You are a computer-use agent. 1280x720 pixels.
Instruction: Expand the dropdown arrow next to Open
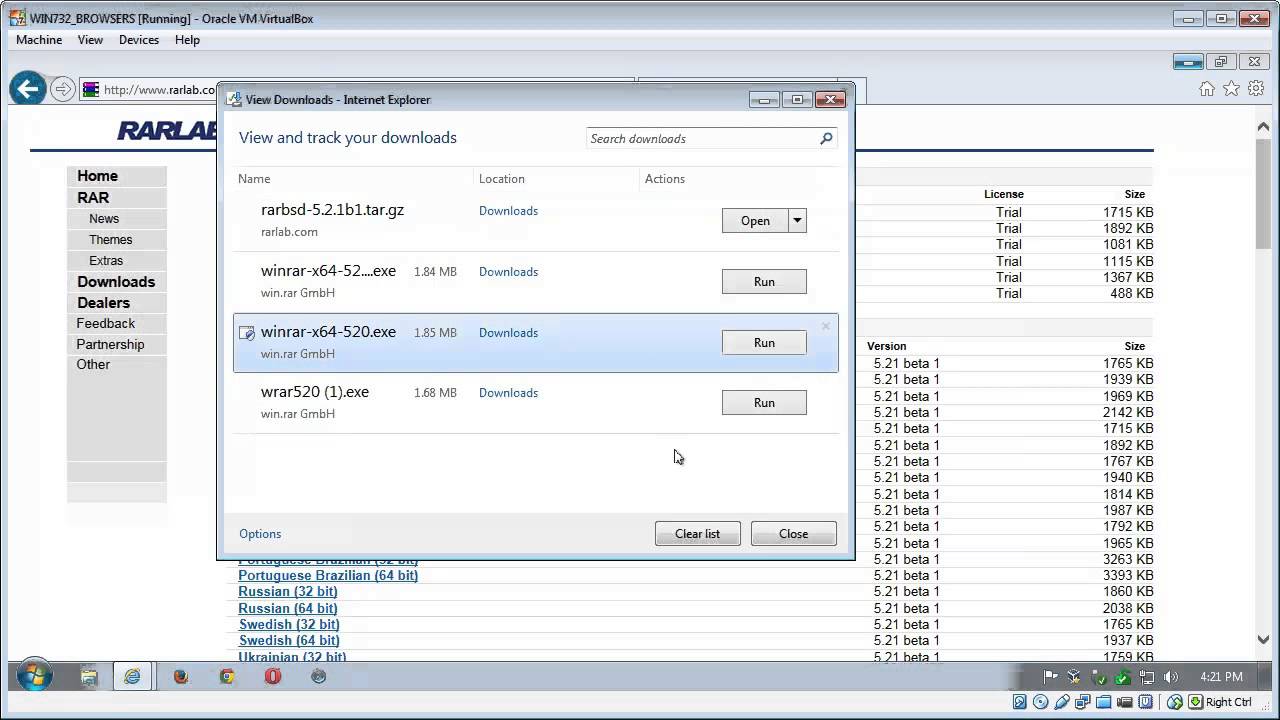pyautogui.click(x=797, y=221)
